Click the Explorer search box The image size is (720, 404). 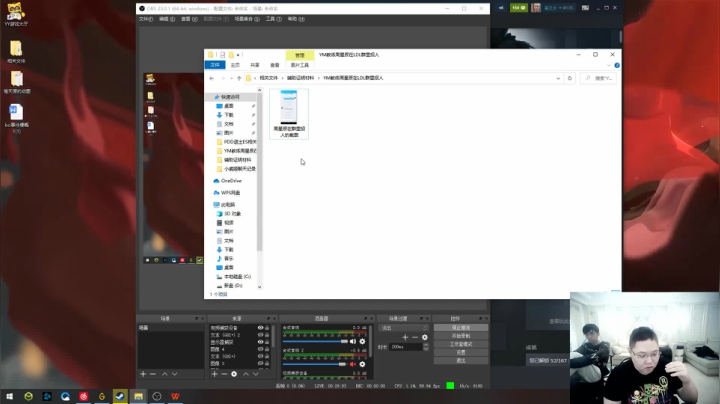click(x=598, y=78)
